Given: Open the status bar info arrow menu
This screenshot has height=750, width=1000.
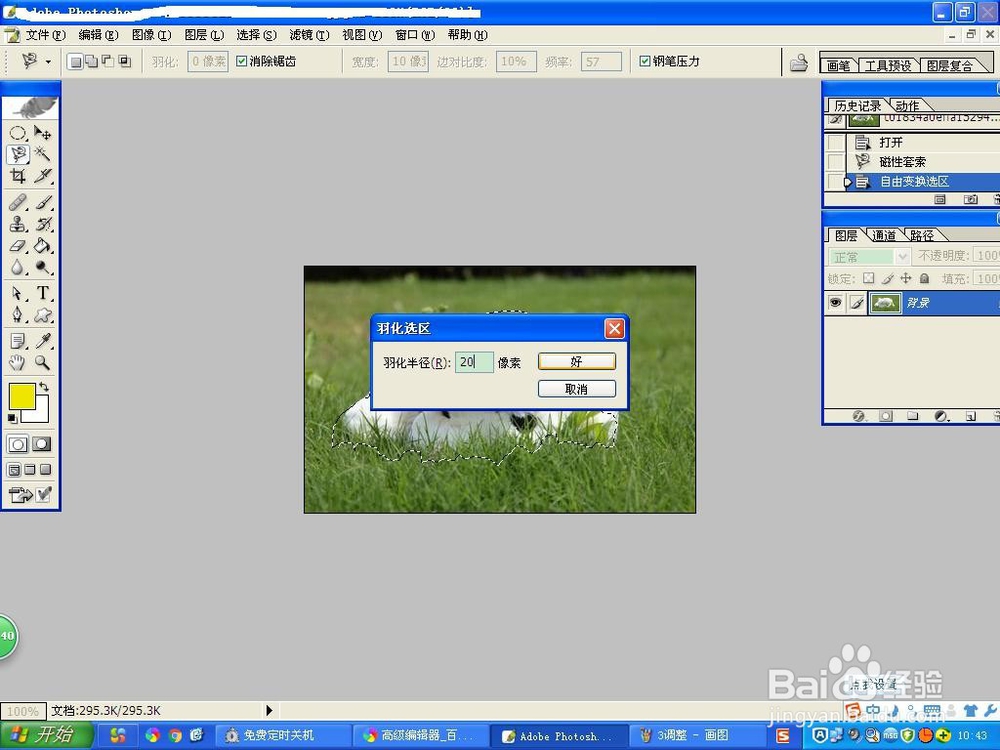Looking at the screenshot, I should [268, 710].
